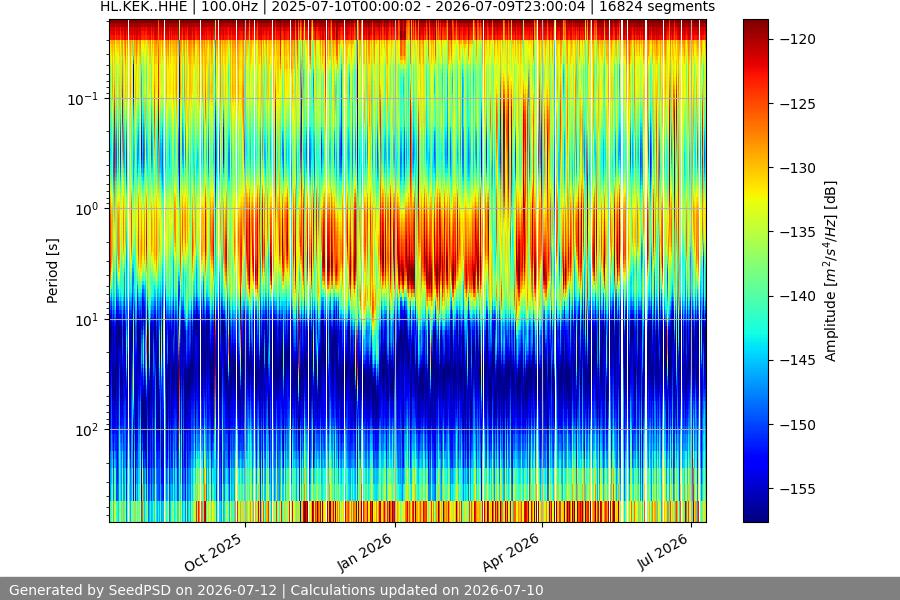Click the 'Jan 2026' x-axis label
Viewport: 900px width, 600px height.
coord(364,552)
